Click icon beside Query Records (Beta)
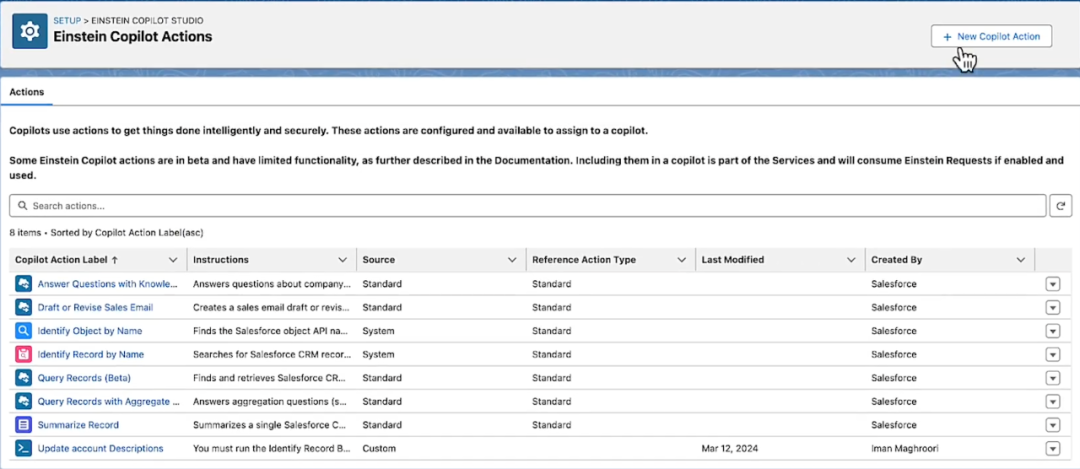1080x469 pixels. coord(23,377)
